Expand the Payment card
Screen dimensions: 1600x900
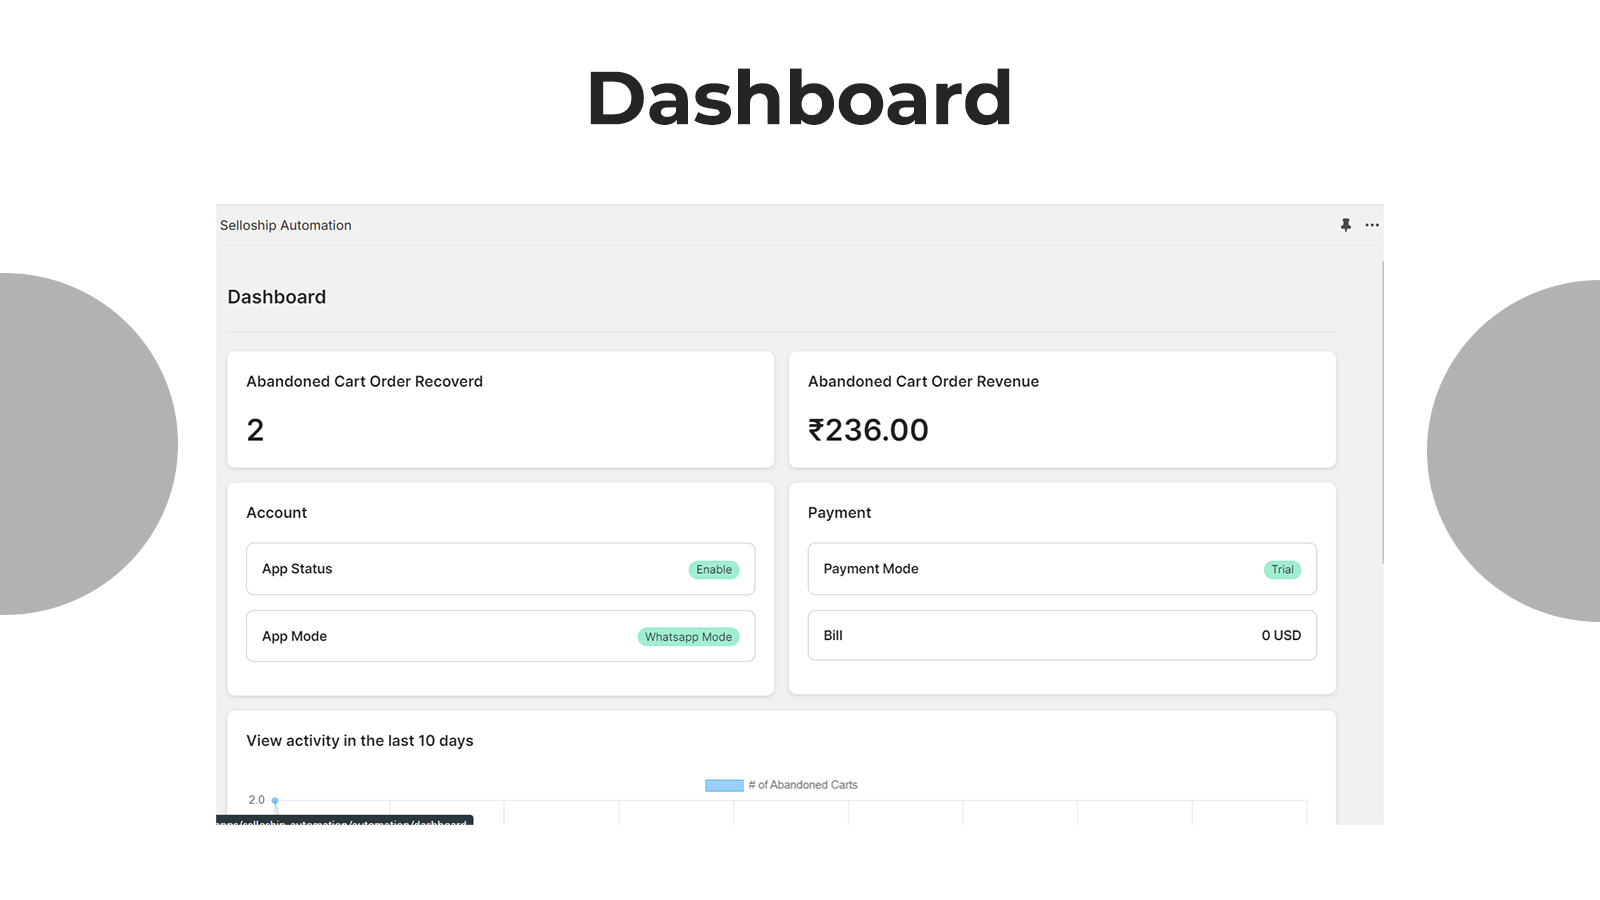(x=839, y=512)
